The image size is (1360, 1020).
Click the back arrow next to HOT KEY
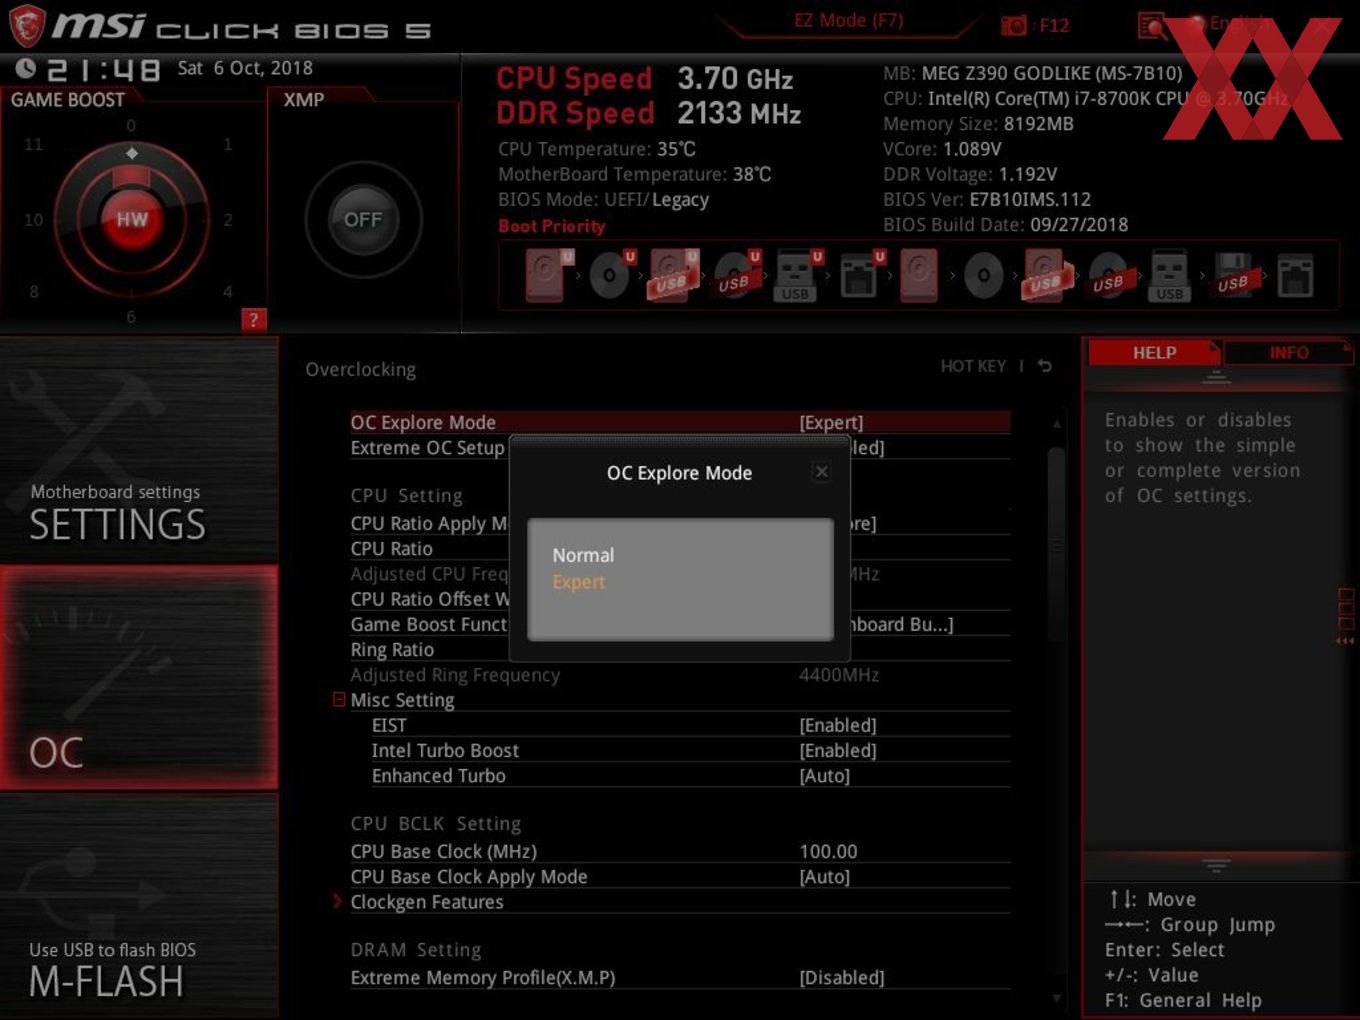point(1044,366)
